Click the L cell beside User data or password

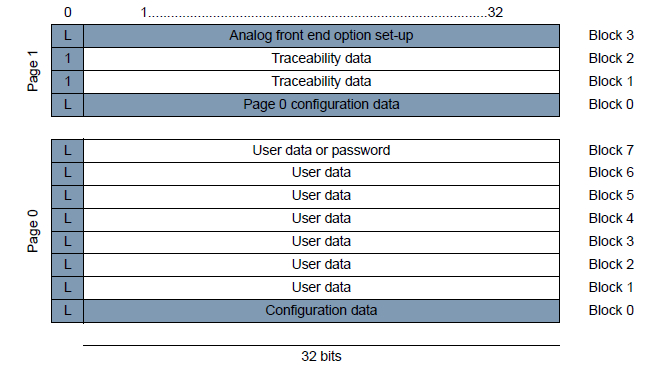click(68, 151)
